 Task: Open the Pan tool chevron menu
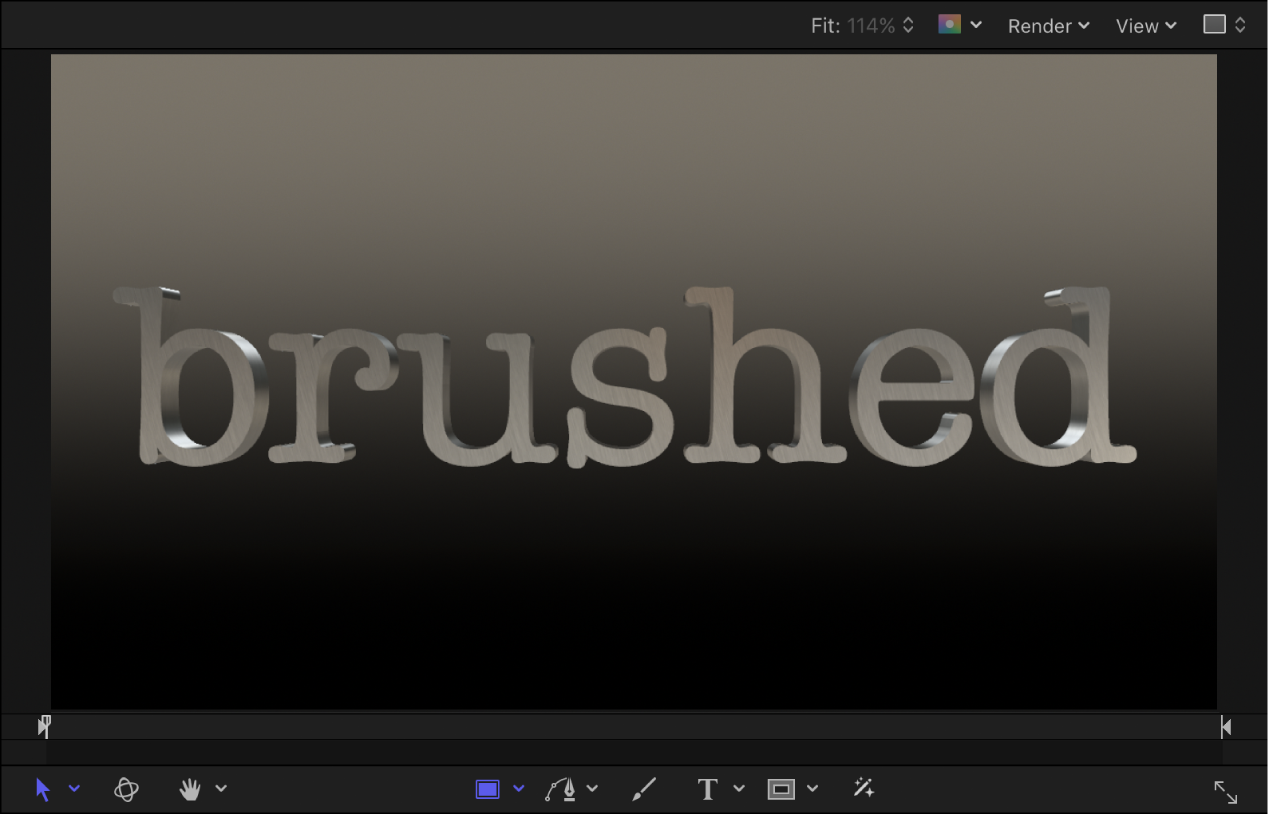(221, 789)
